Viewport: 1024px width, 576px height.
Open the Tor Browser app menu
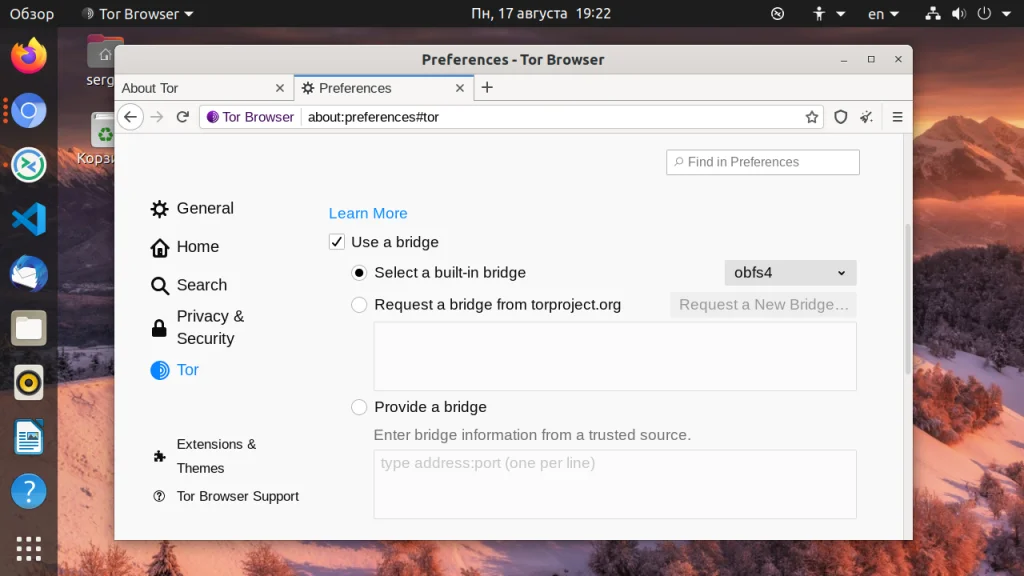point(137,14)
